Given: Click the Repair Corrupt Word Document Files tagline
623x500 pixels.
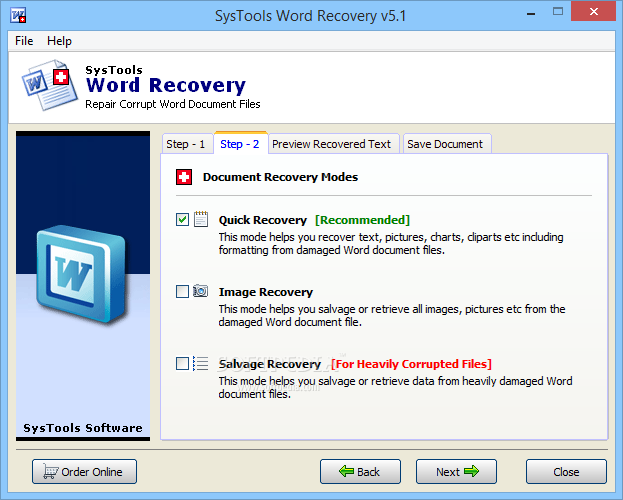Looking at the screenshot, I should tap(172, 104).
